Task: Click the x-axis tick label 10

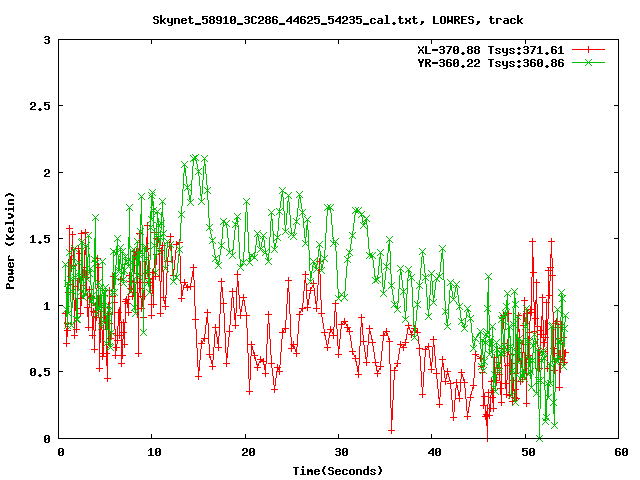Action: (154, 452)
